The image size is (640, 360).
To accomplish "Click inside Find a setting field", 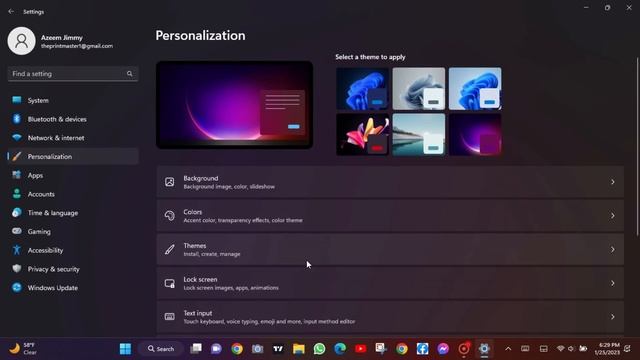I will coord(73,74).
